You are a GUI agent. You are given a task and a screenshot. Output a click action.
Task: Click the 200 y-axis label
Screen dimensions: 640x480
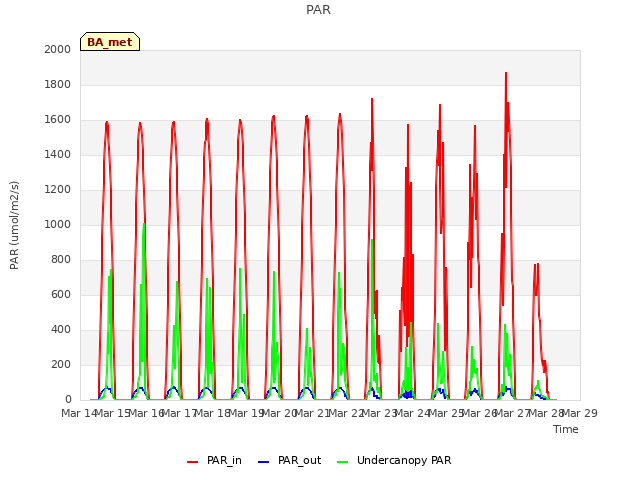click(x=61, y=364)
